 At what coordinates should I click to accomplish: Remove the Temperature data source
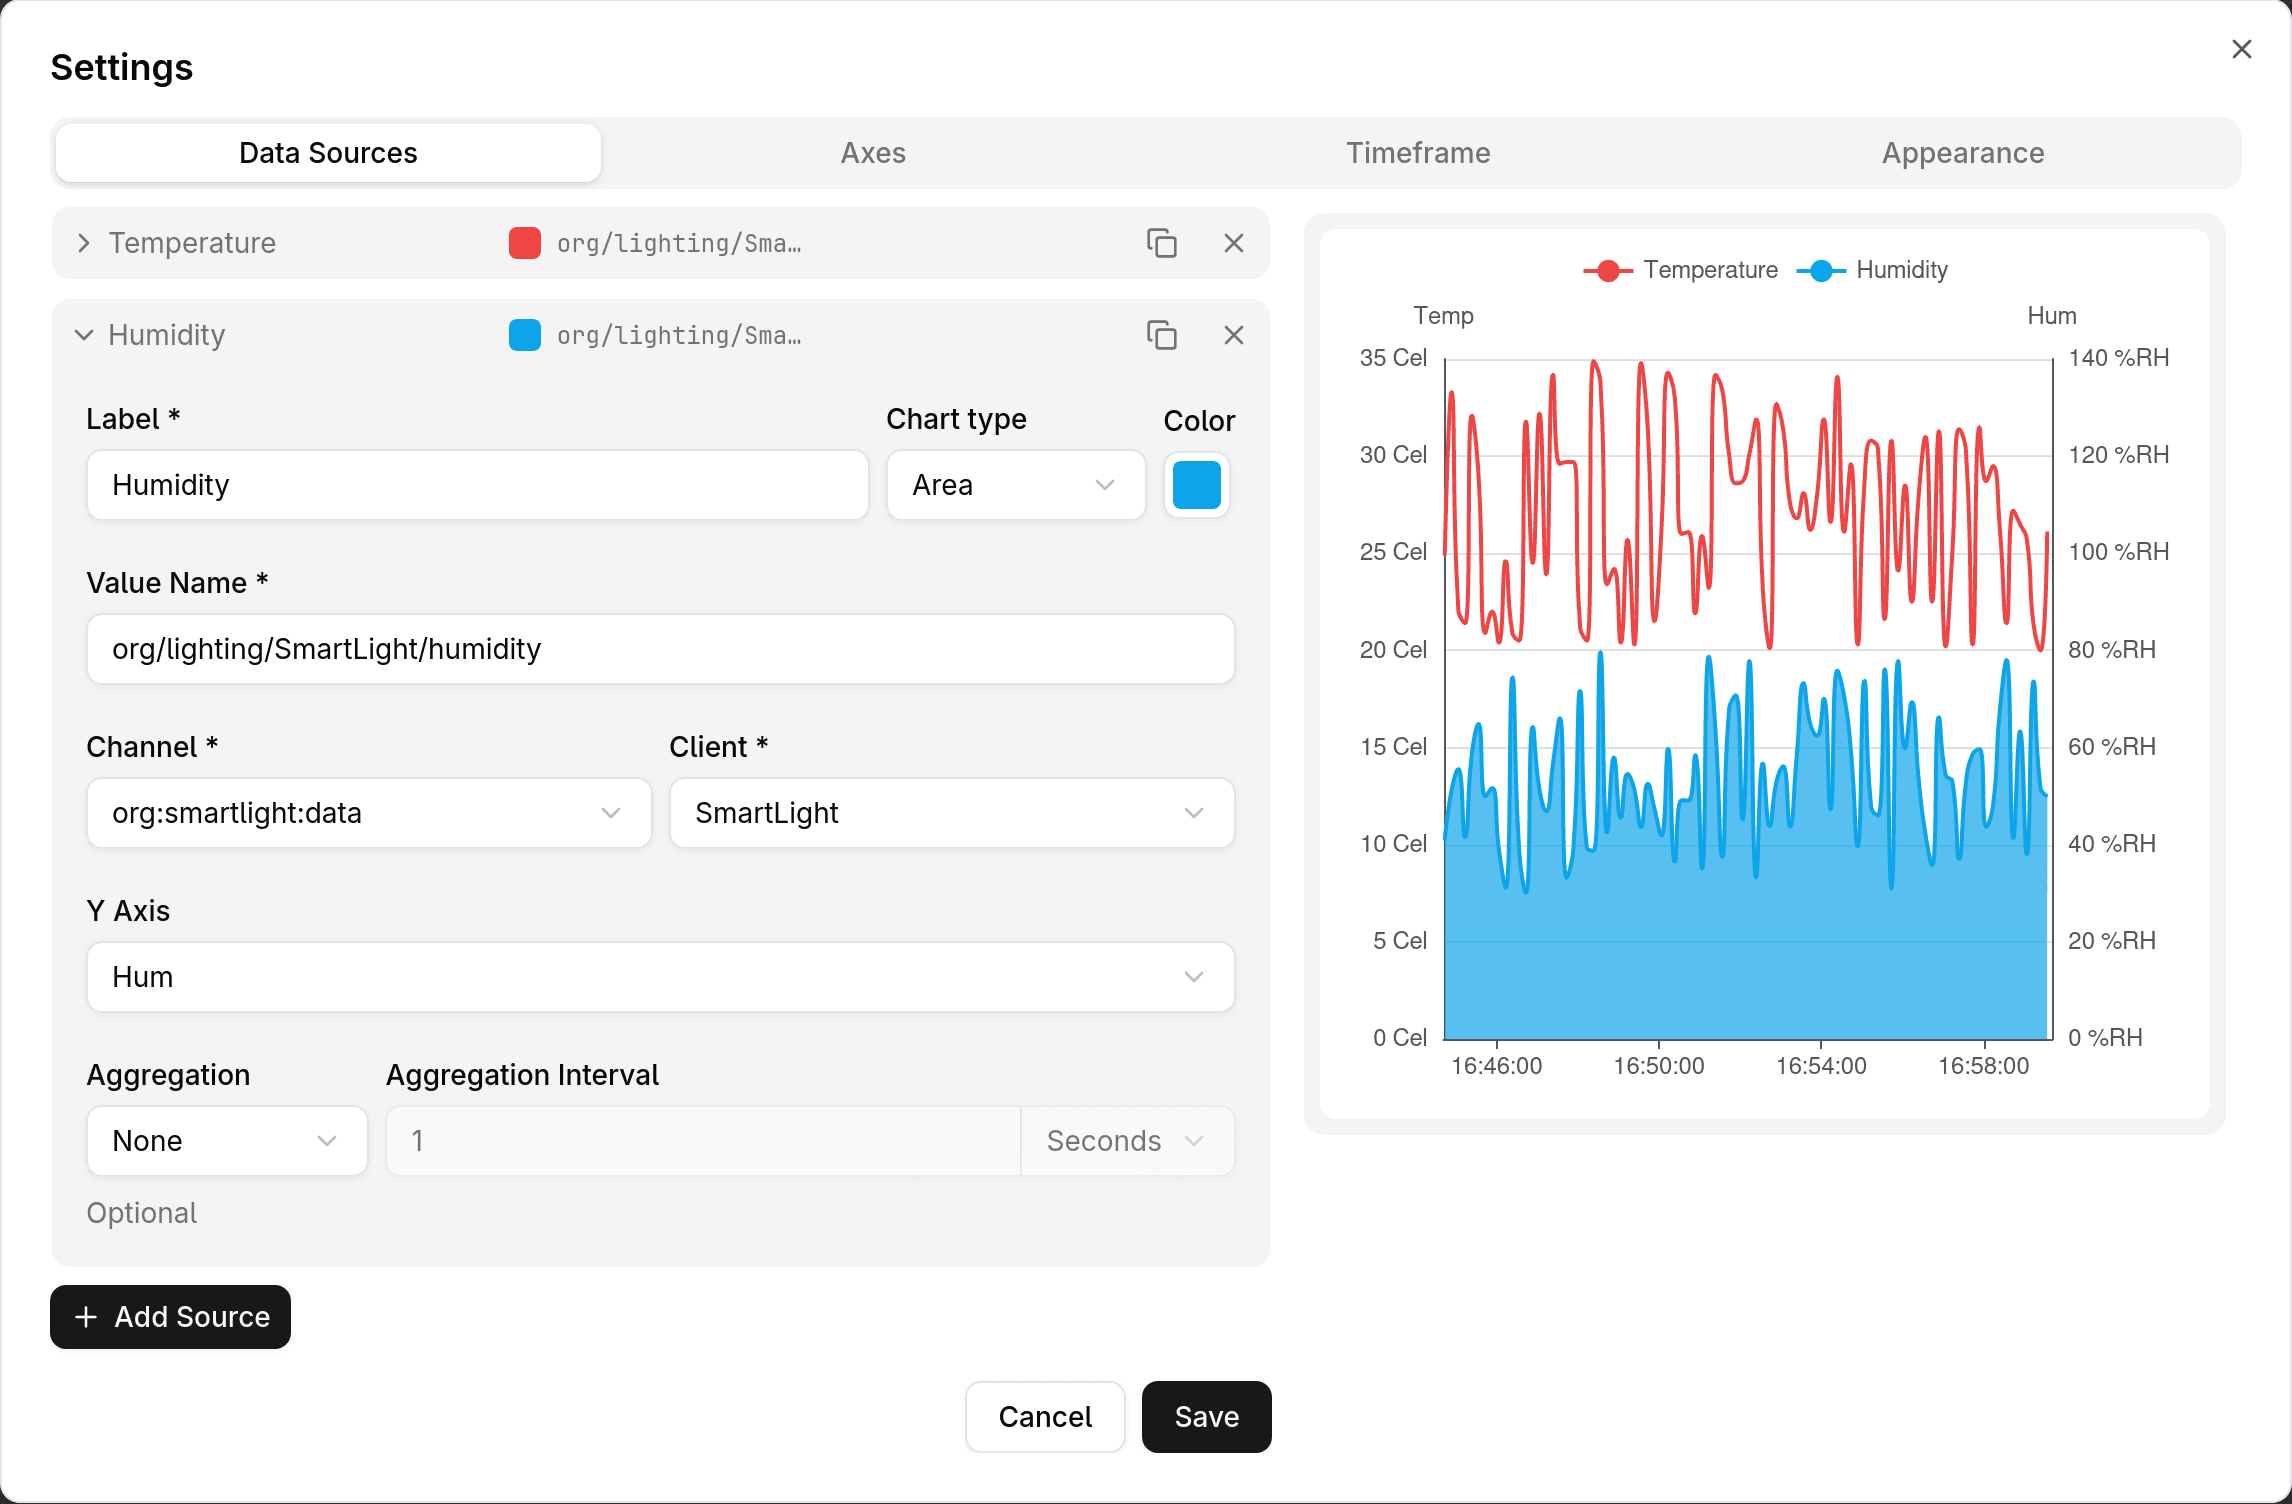pyautogui.click(x=1233, y=243)
